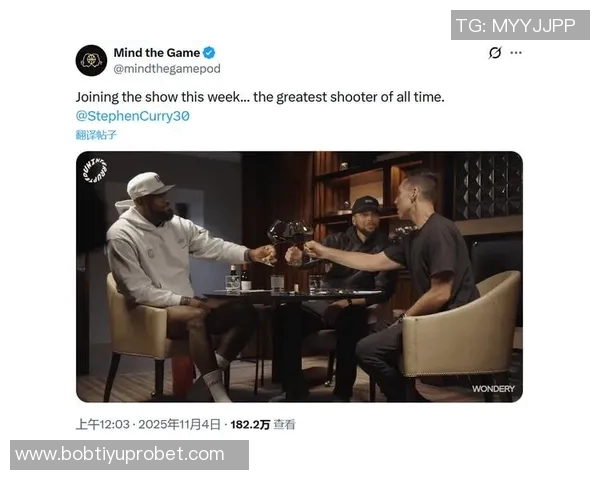Click the tweet text about greatest shooter
Image resolution: width=600 pixels, height=480 pixels.
260,97
